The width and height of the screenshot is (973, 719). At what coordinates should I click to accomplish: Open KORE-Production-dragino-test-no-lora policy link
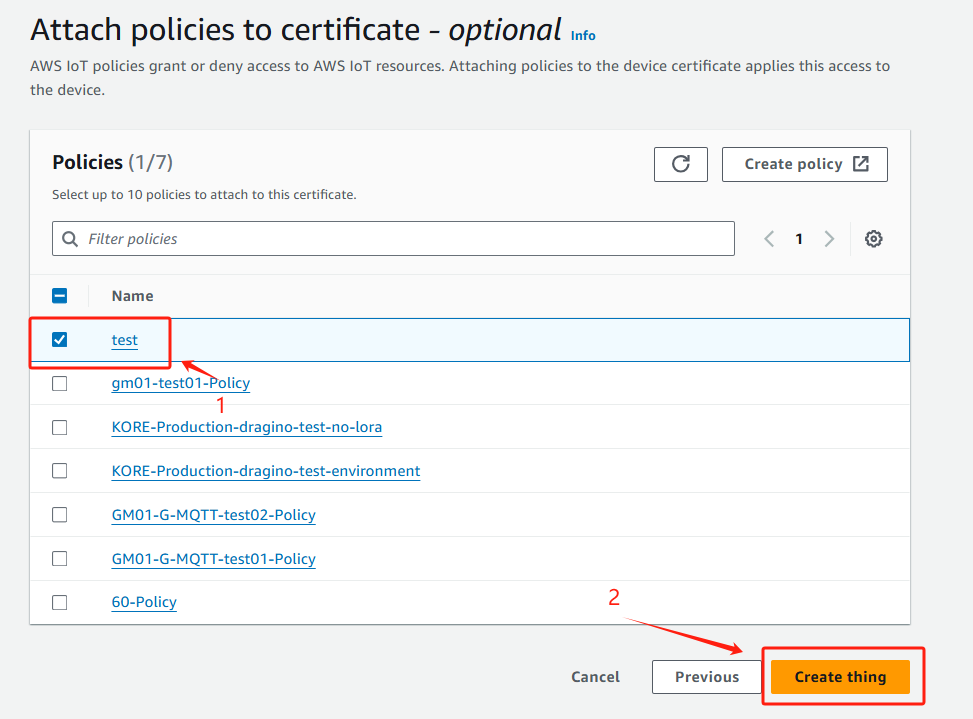(x=246, y=427)
